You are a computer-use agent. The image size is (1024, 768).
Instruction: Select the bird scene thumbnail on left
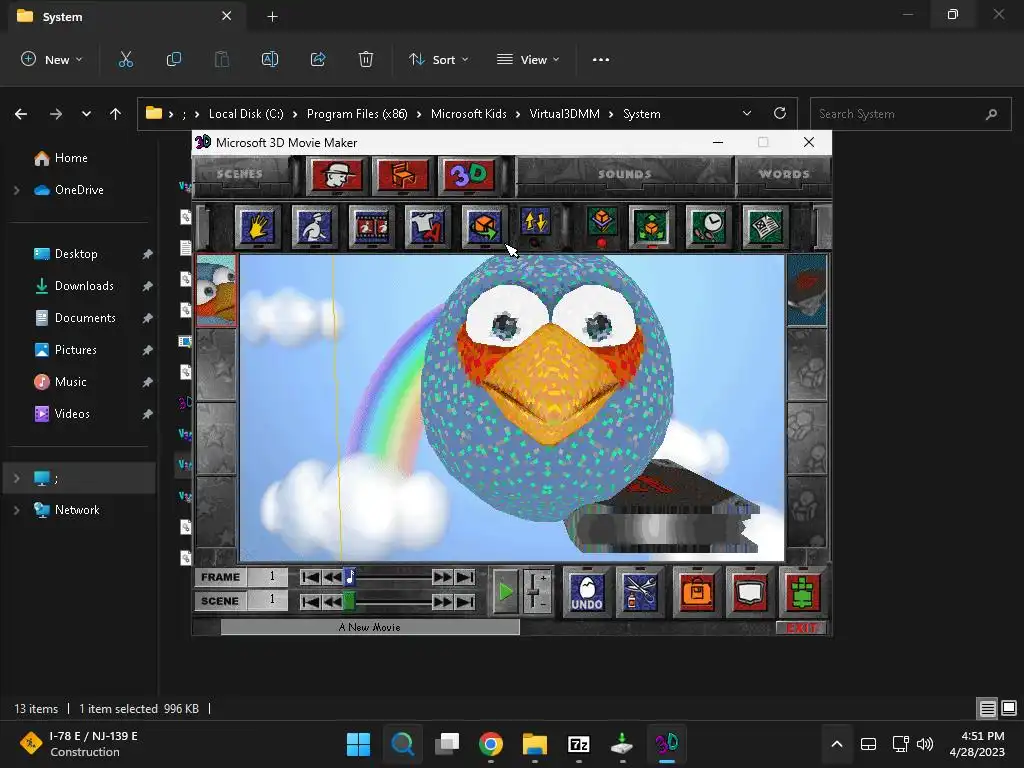(x=216, y=290)
